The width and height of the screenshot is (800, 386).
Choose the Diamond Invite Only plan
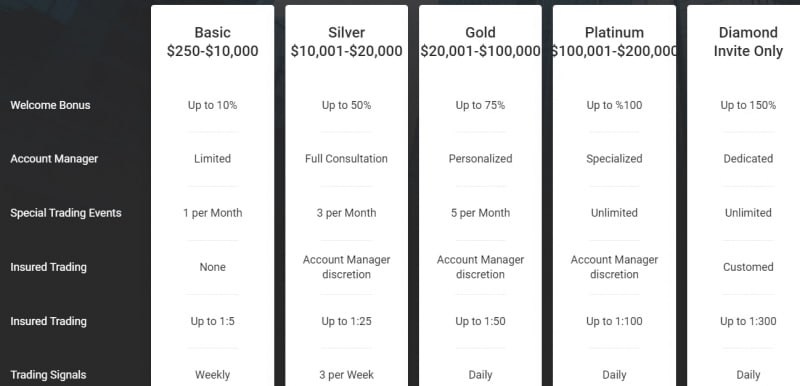click(x=748, y=42)
